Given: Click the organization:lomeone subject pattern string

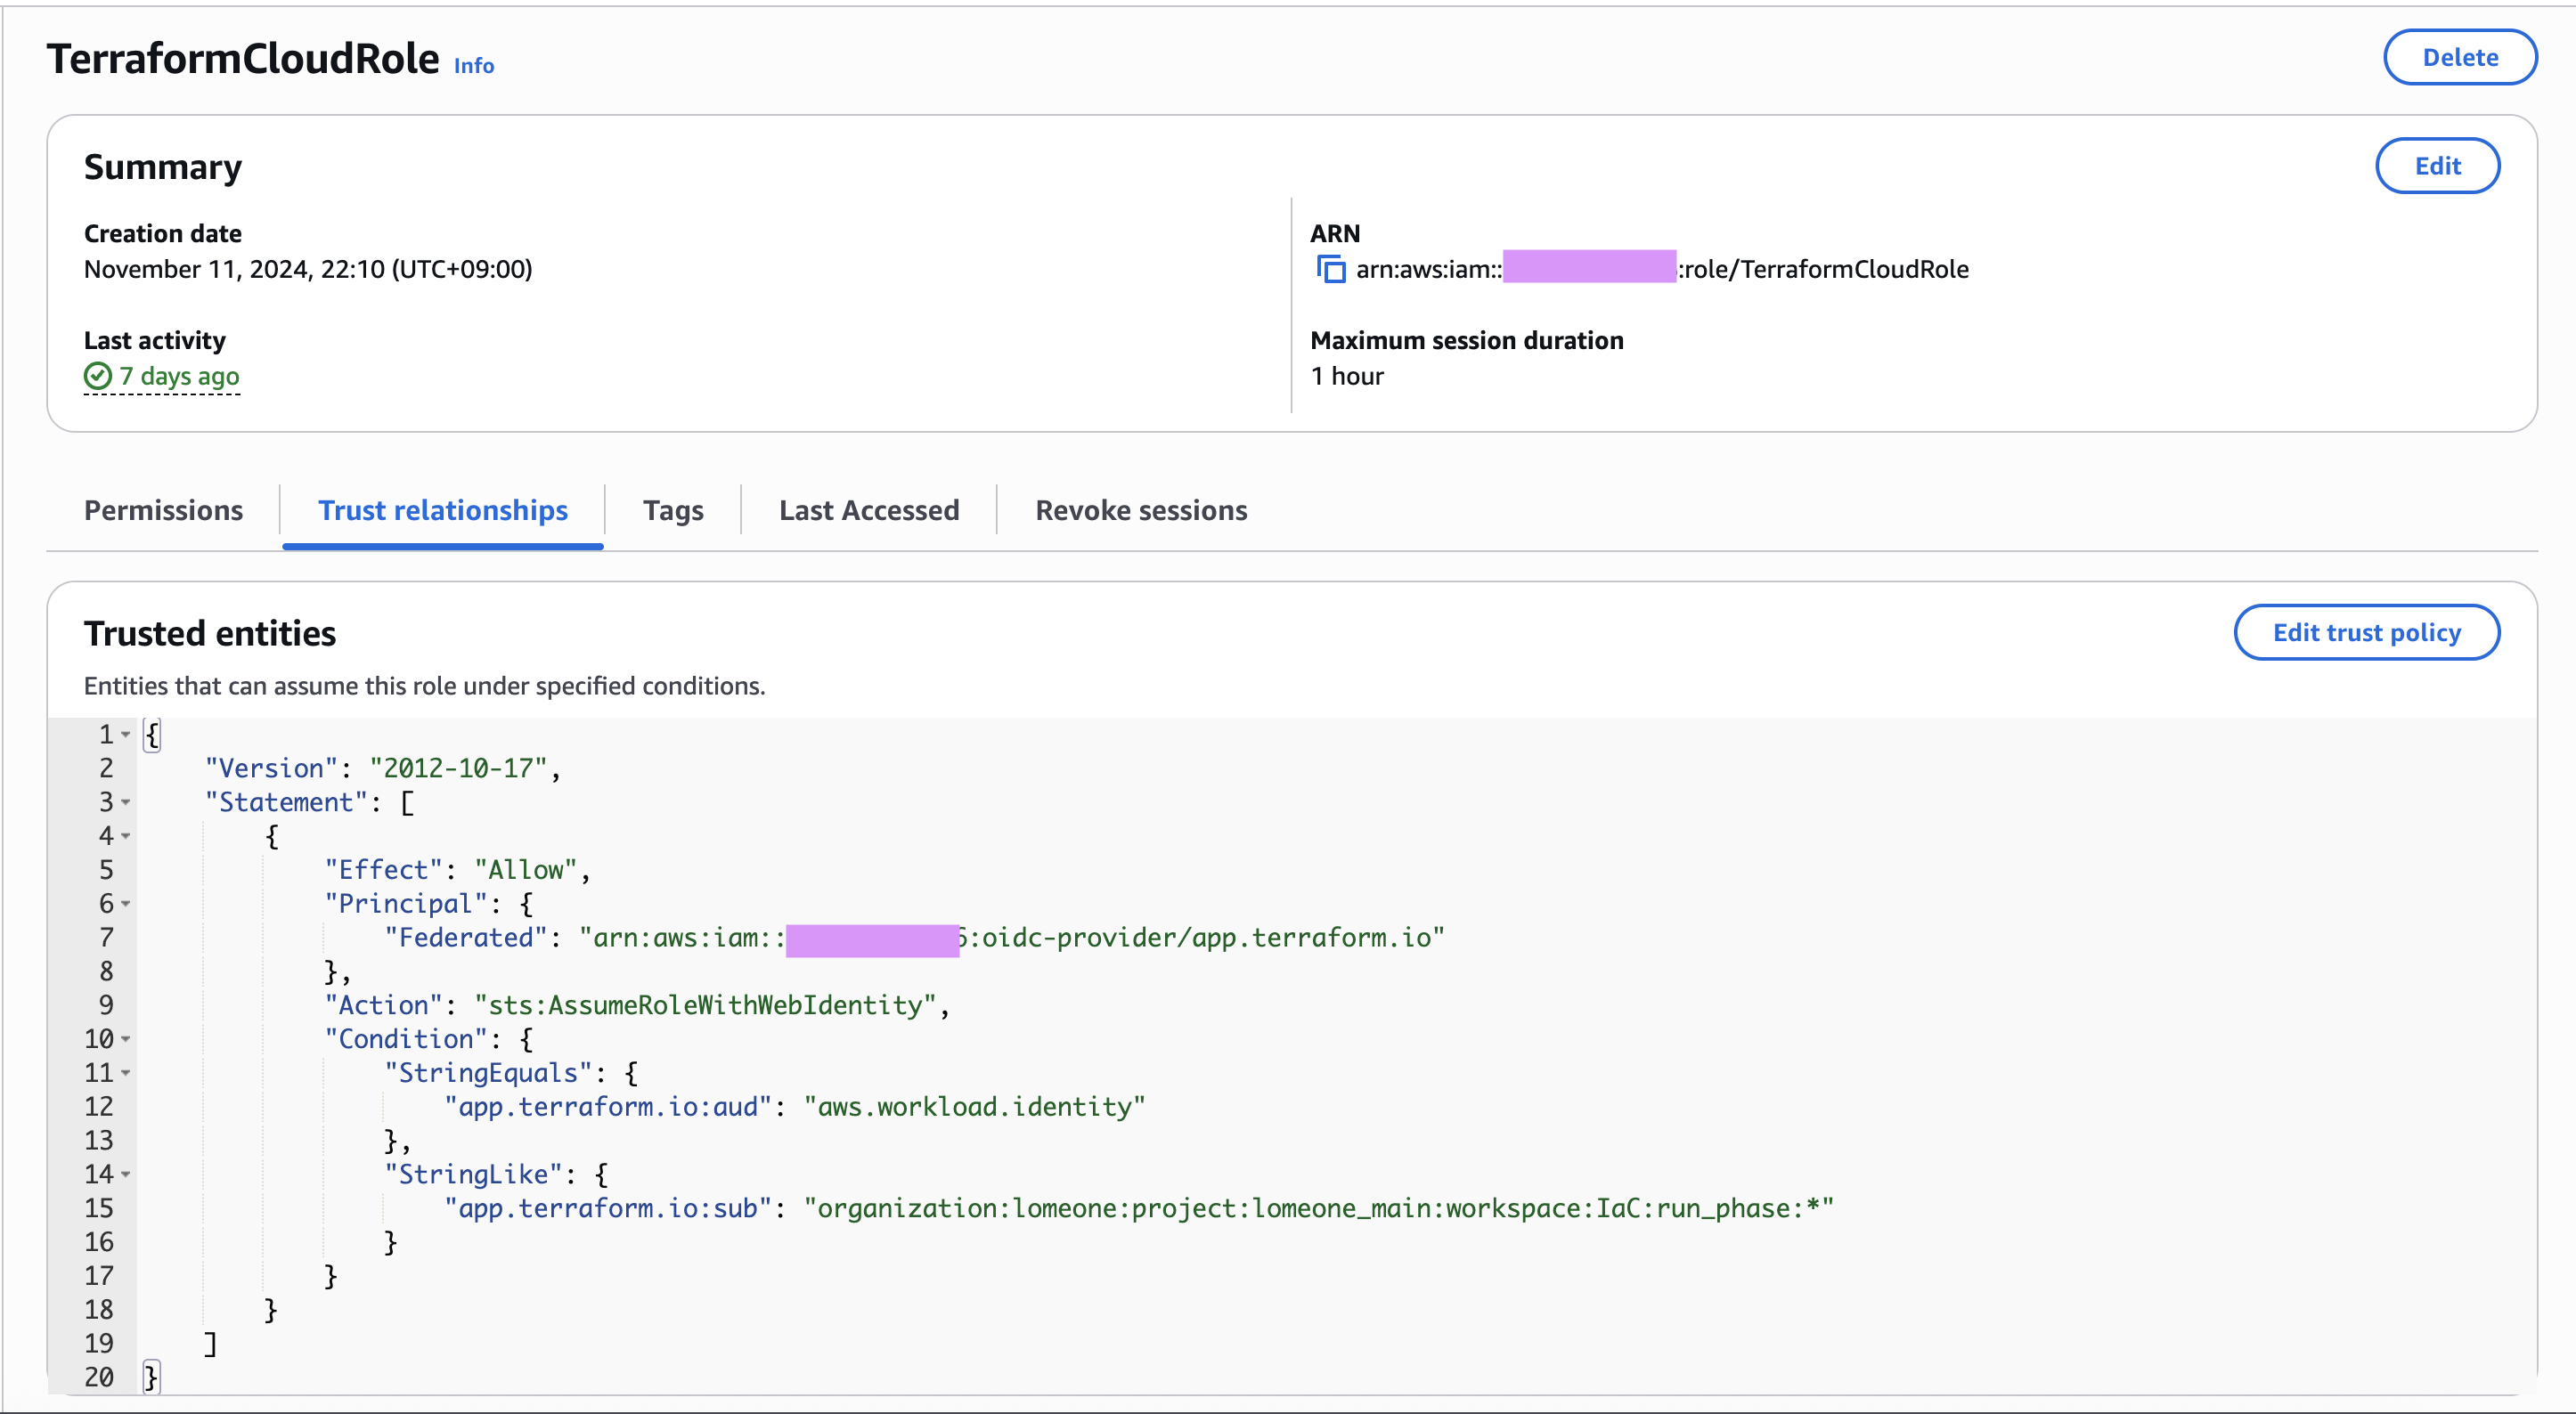Looking at the screenshot, I should tap(1318, 1208).
